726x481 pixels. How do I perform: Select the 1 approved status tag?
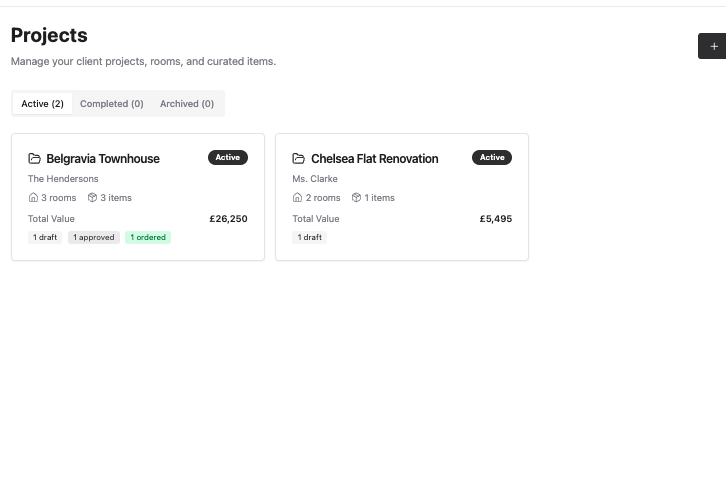(x=94, y=238)
